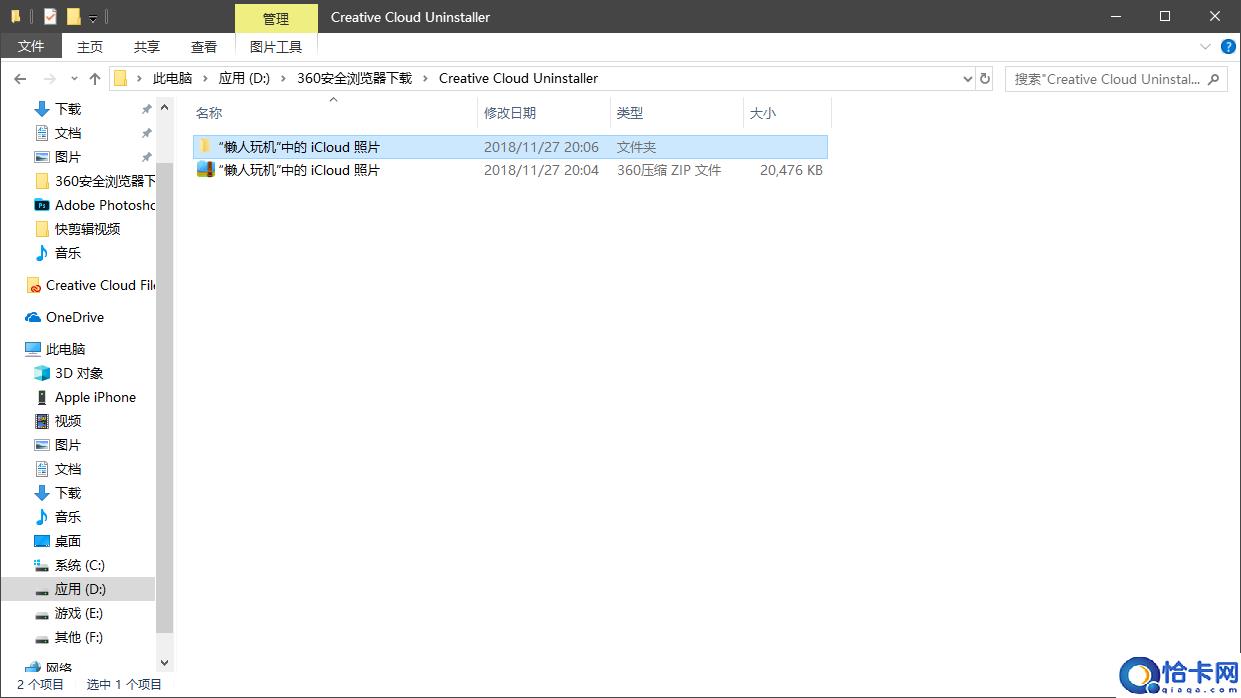Open the 文件 menu tab
The width and height of the screenshot is (1241, 698).
tap(31, 47)
